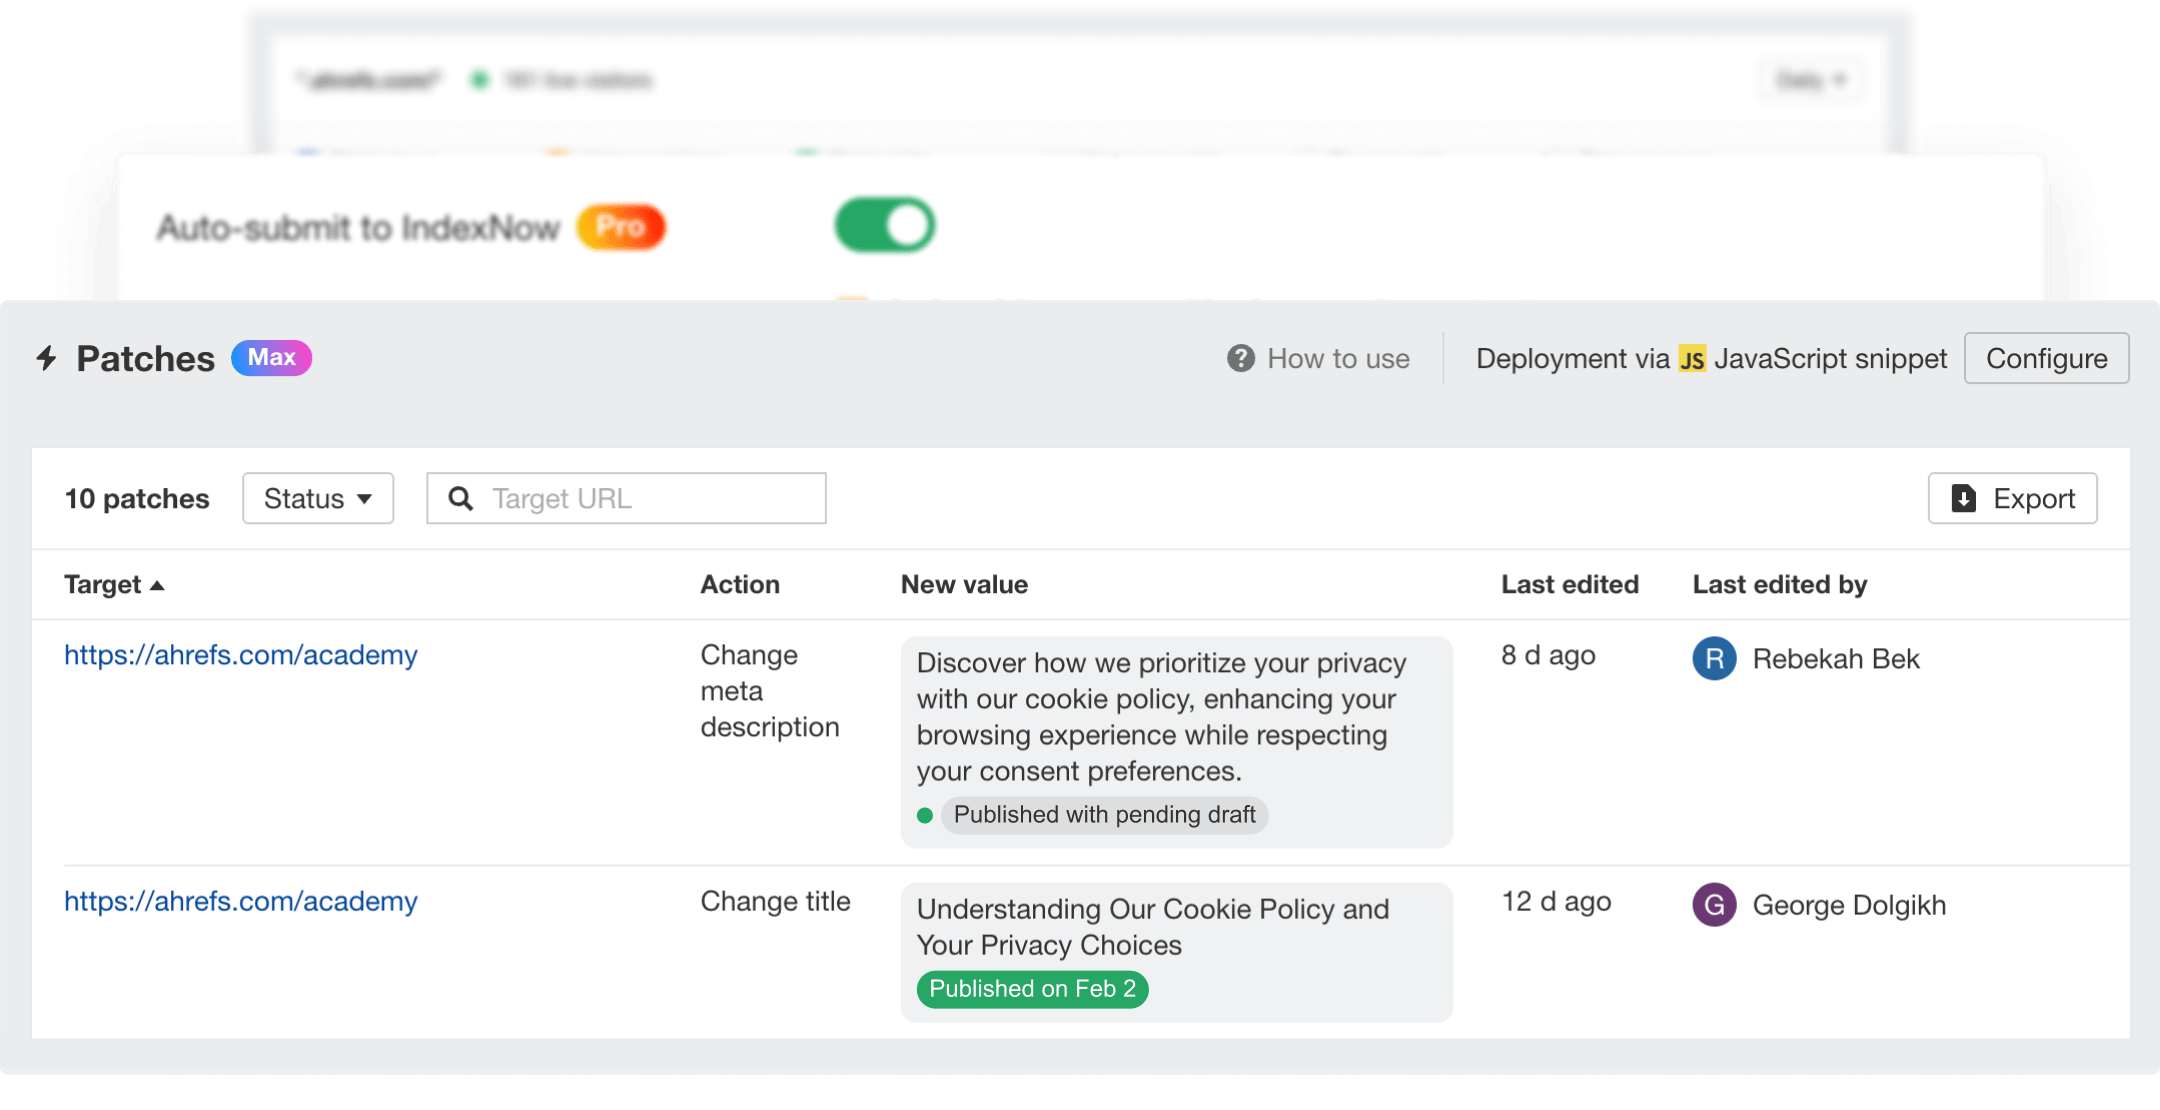
Task: Click inside the Target URL search field
Action: click(x=640, y=498)
